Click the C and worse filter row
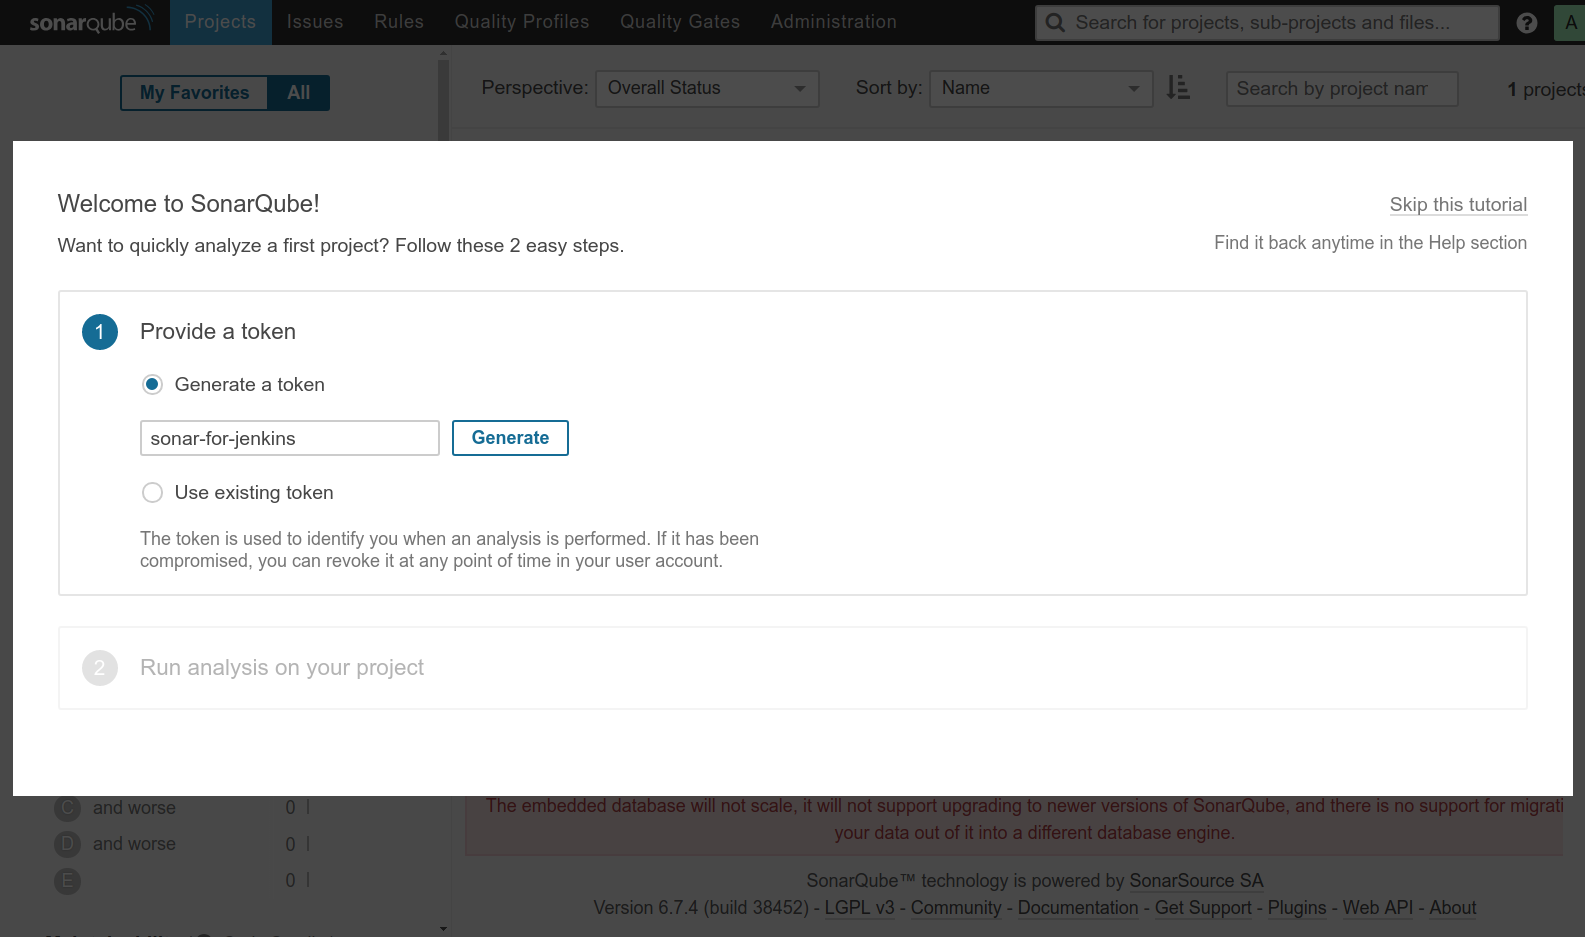Image resolution: width=1585 pixels, height=937 pixels. 182,807
